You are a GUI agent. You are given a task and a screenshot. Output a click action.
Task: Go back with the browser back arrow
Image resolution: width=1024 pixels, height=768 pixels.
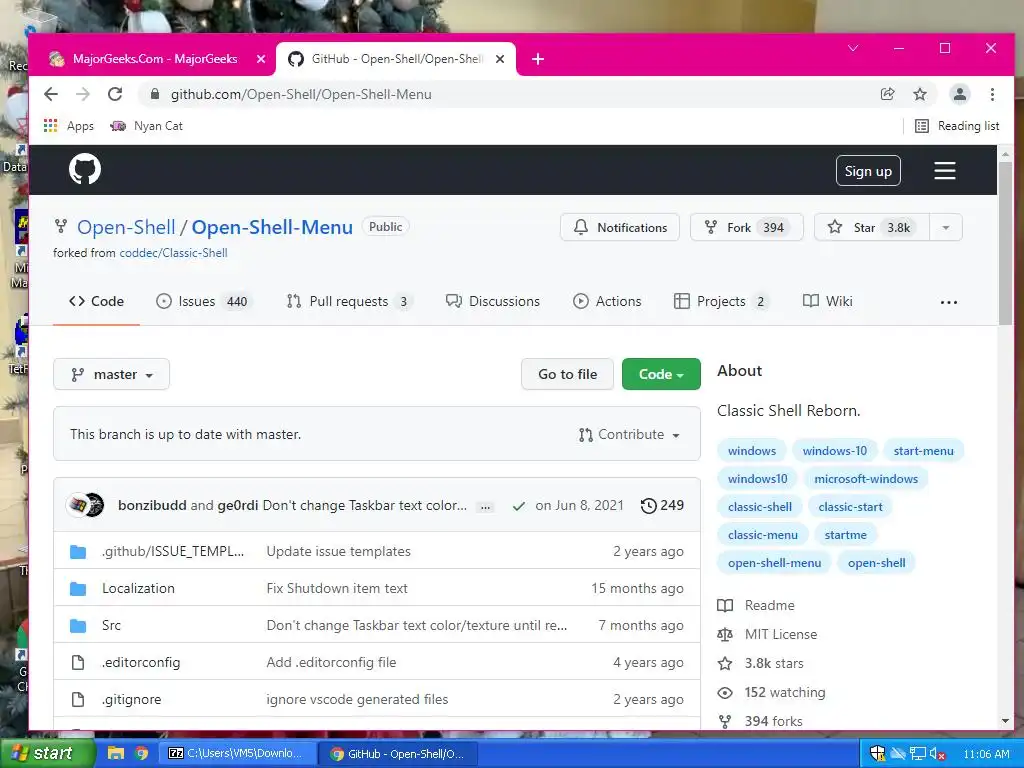[x=51, y=94]
